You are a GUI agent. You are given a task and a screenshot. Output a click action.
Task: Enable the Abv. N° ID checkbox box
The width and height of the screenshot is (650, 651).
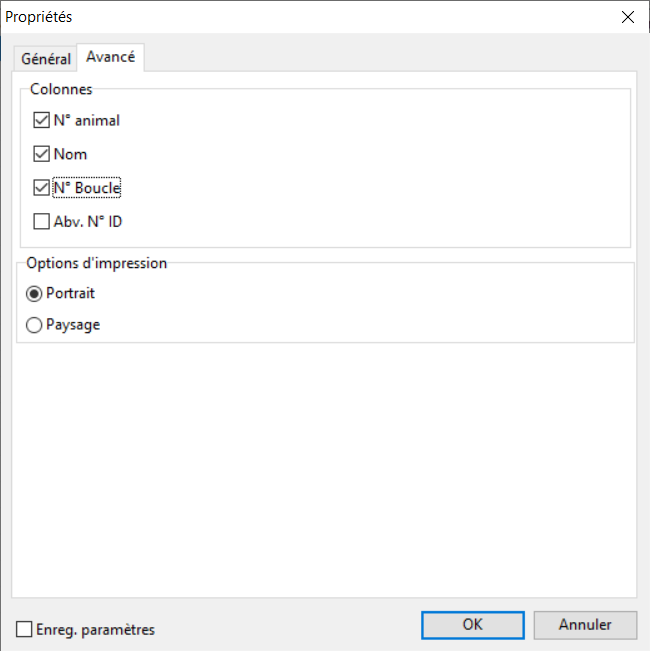(41, 221)
